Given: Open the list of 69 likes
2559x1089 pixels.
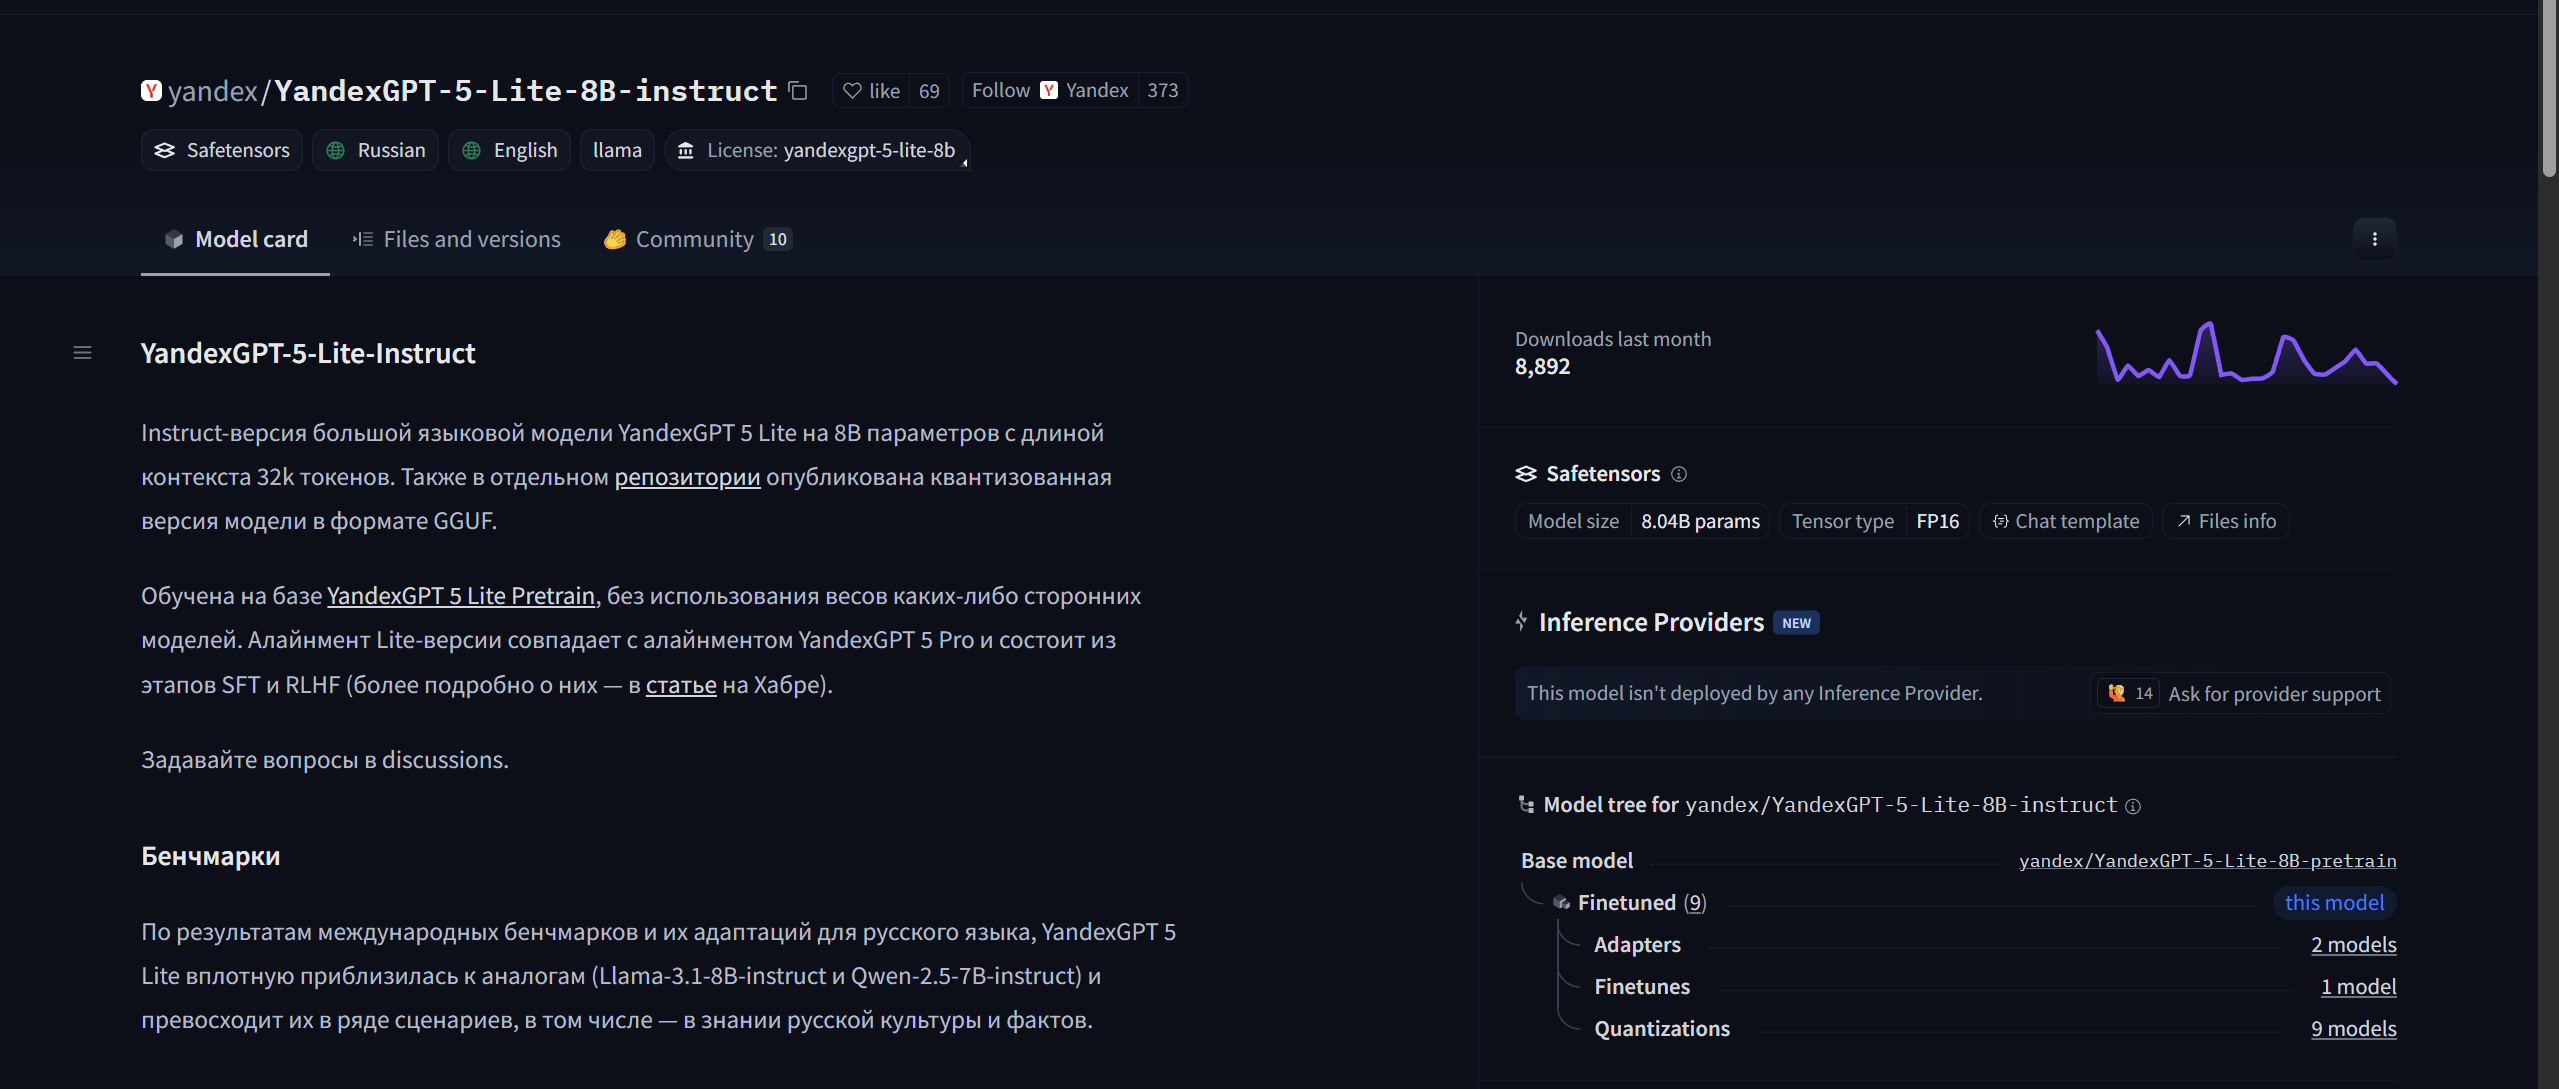Looking at the screenshot, I should 929,91.
